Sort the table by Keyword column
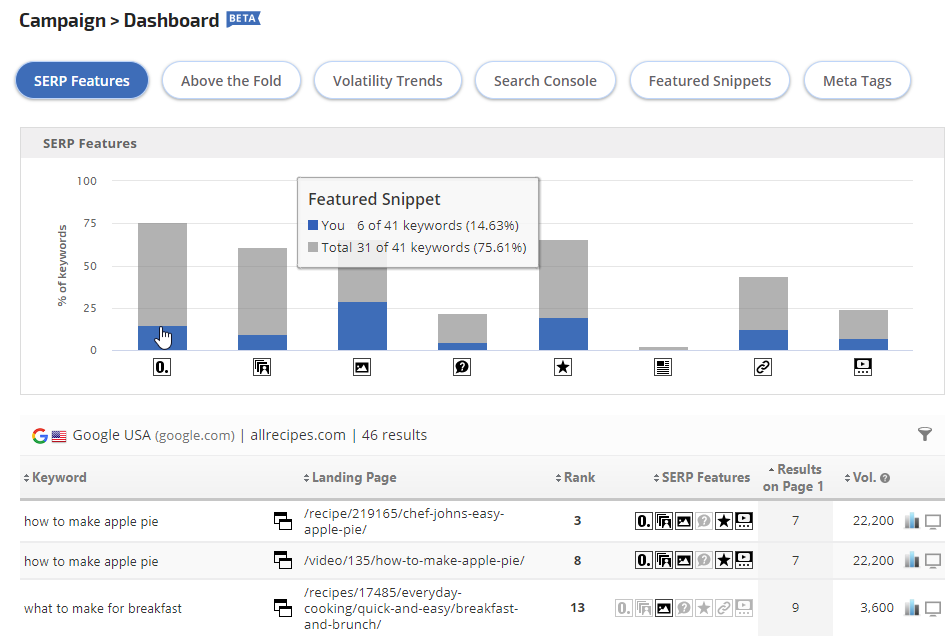The image size is (951, 636). 59,478
